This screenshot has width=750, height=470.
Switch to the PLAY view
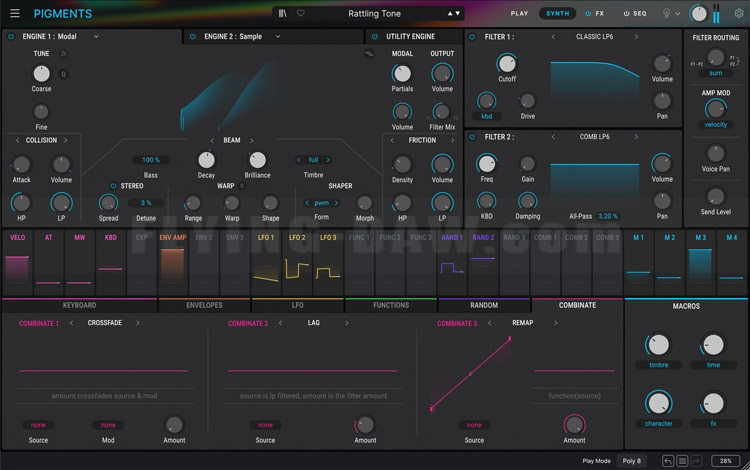point(519,13)
